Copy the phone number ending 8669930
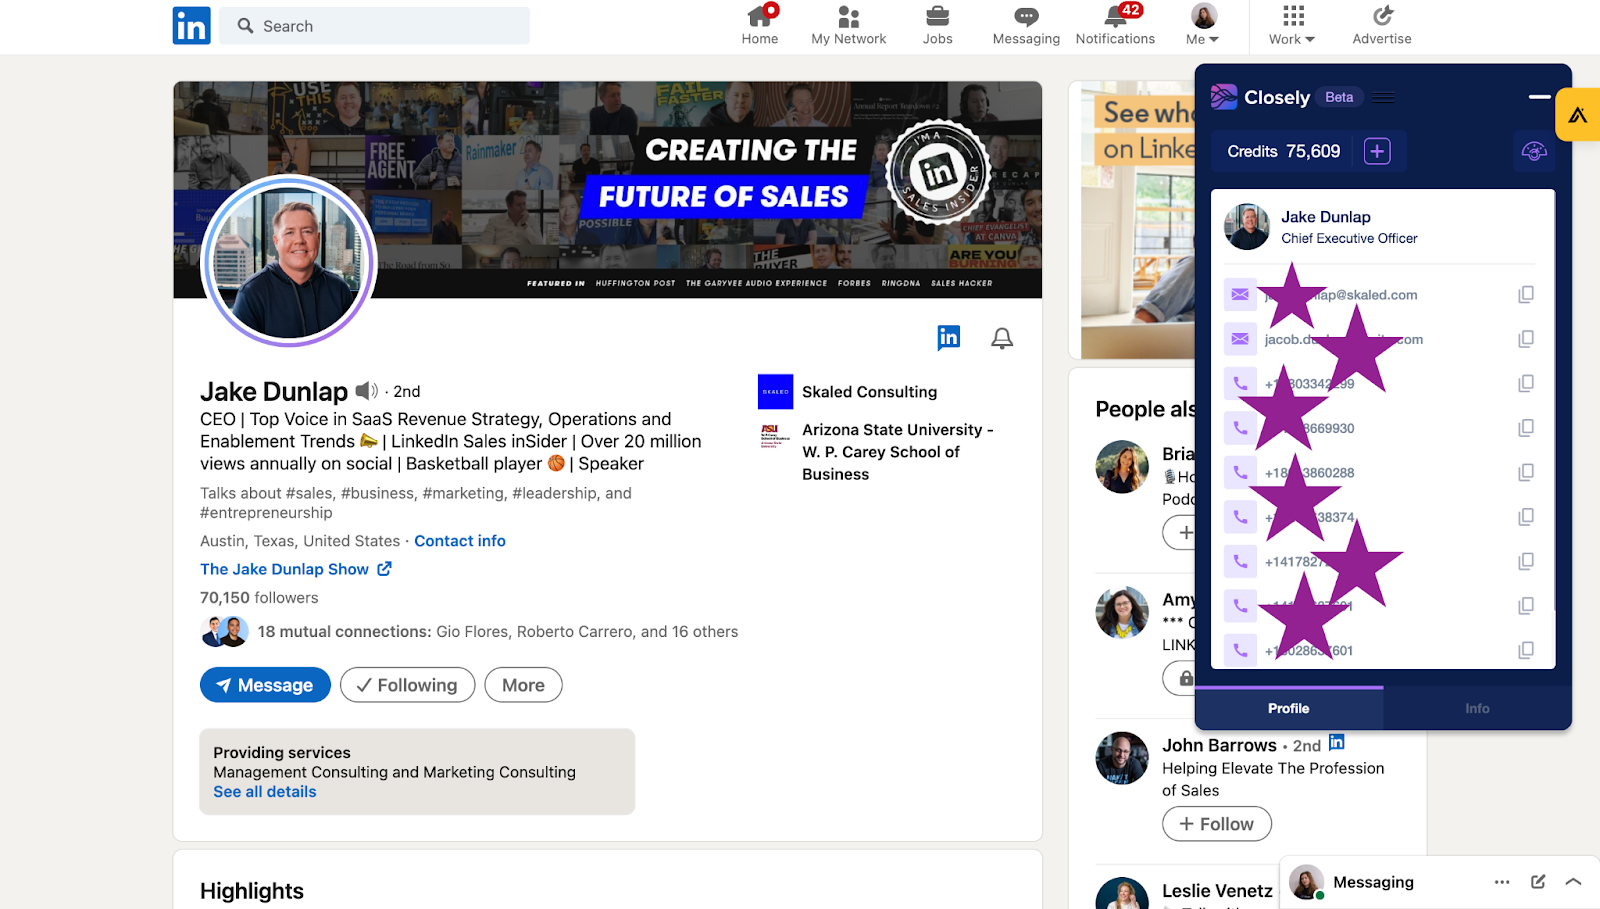 [1526, 428]
